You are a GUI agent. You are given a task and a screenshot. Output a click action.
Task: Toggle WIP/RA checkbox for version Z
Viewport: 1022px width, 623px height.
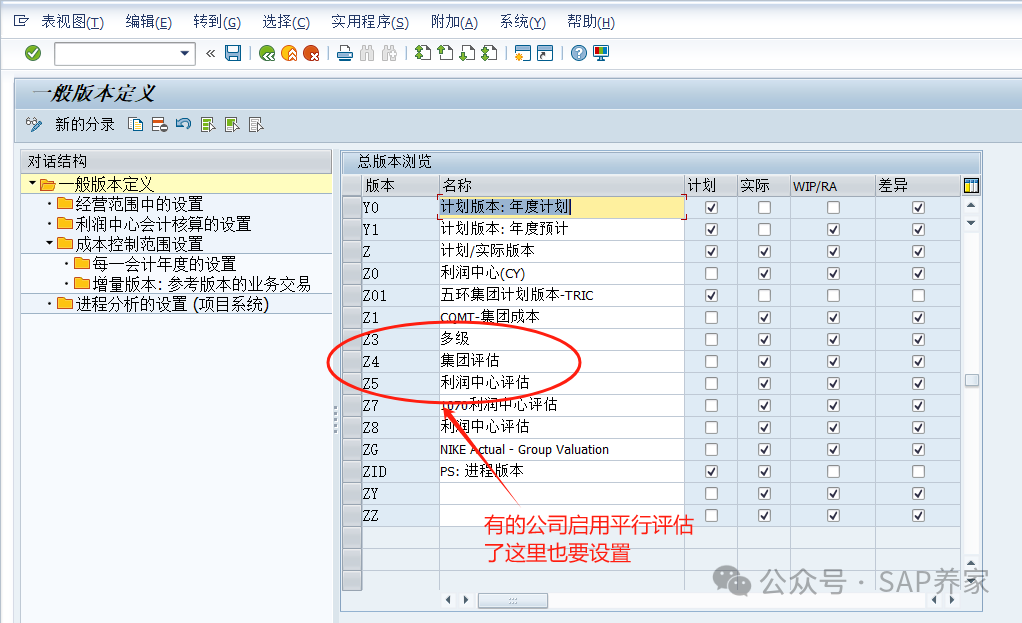833,252
